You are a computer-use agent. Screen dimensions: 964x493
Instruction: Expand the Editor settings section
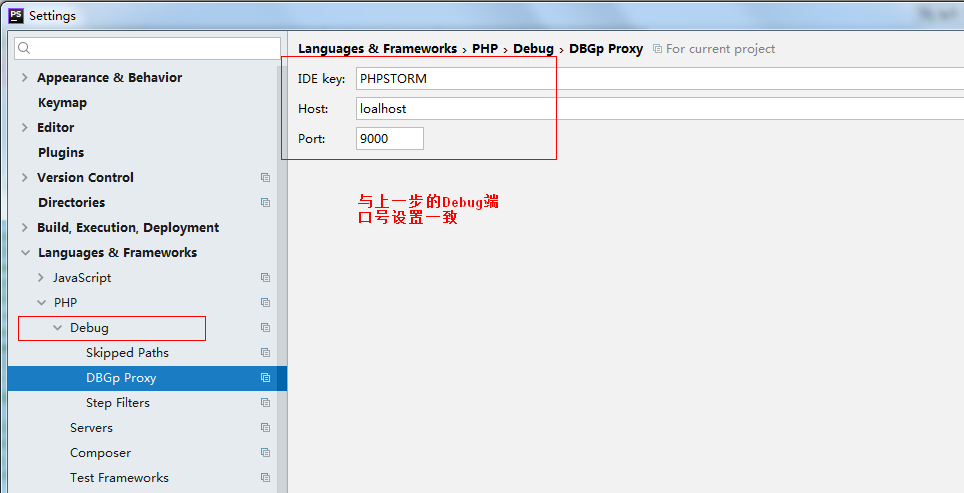click(x=24, y=128)
